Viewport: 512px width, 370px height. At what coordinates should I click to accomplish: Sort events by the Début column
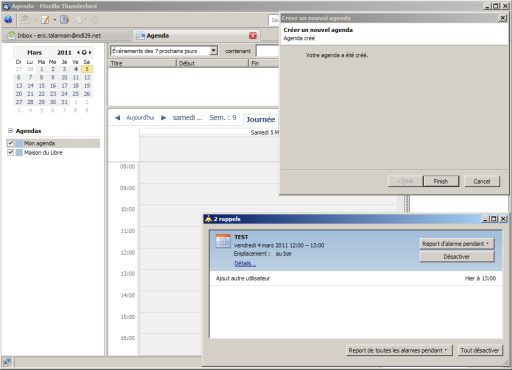tap(212, 63)
